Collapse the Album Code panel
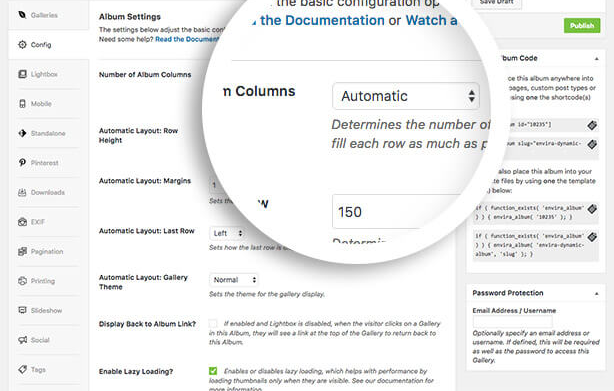614x391 pixels. 596,59
